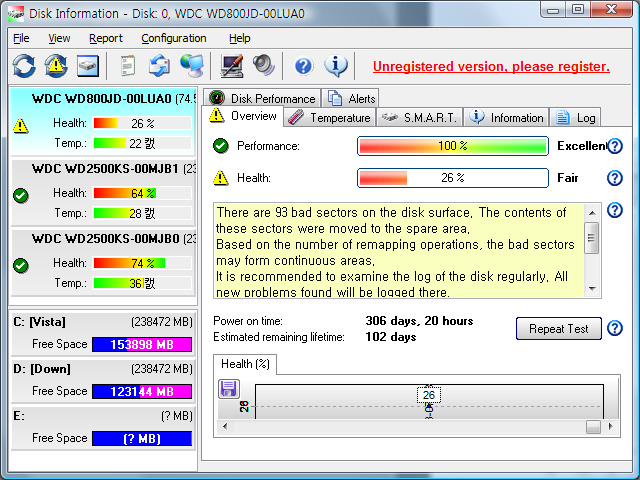Click the 102 days remaining lifetime value
Screen dimensions: 640x480
click(x=391, y=337)
